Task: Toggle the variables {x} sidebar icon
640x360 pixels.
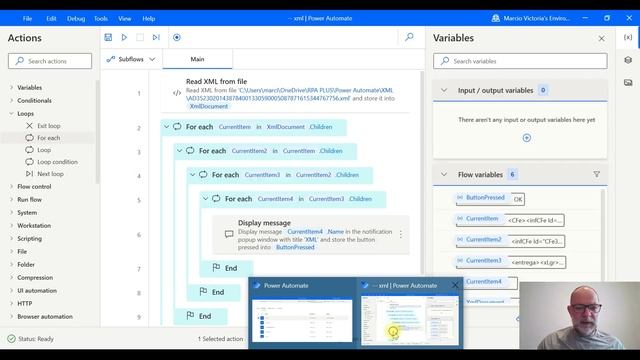Action: tap(628, 37)
